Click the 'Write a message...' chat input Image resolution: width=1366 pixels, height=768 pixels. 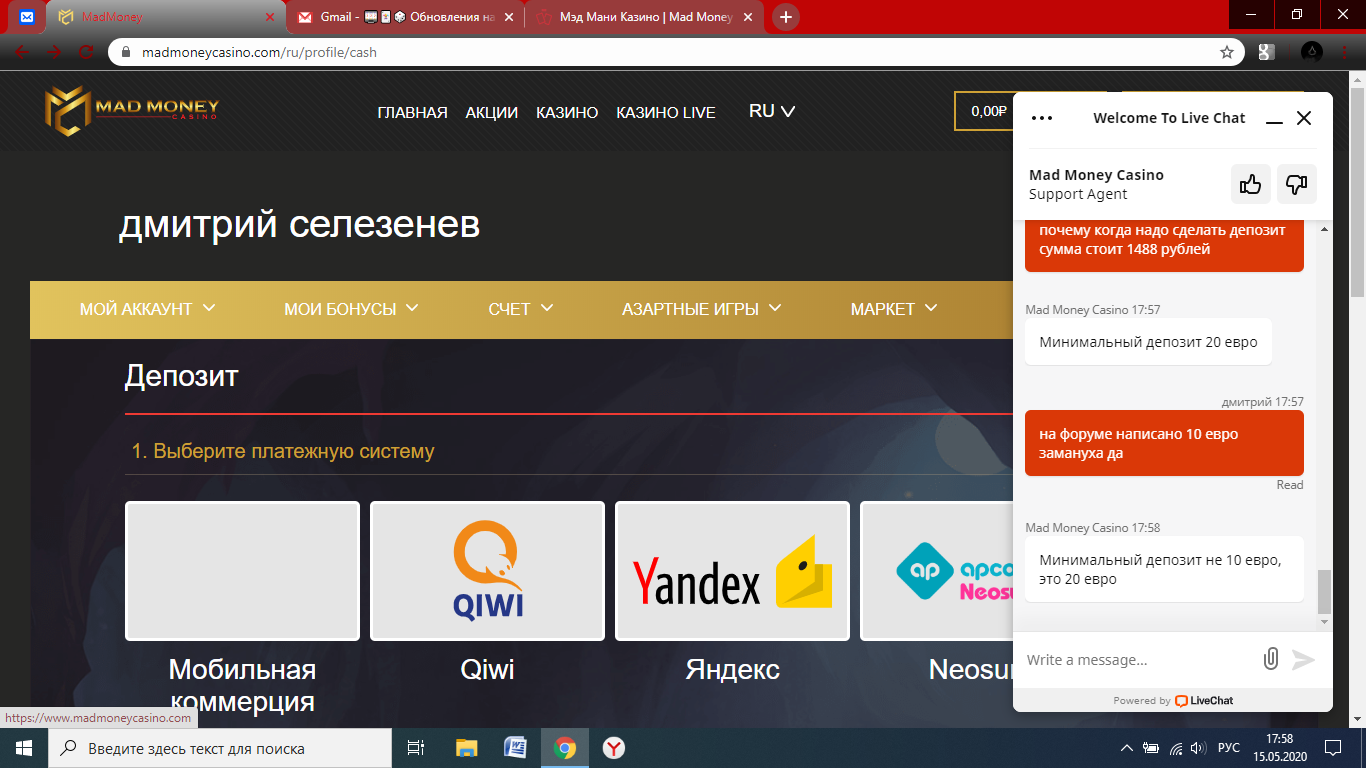click(x=1139, y=660)
